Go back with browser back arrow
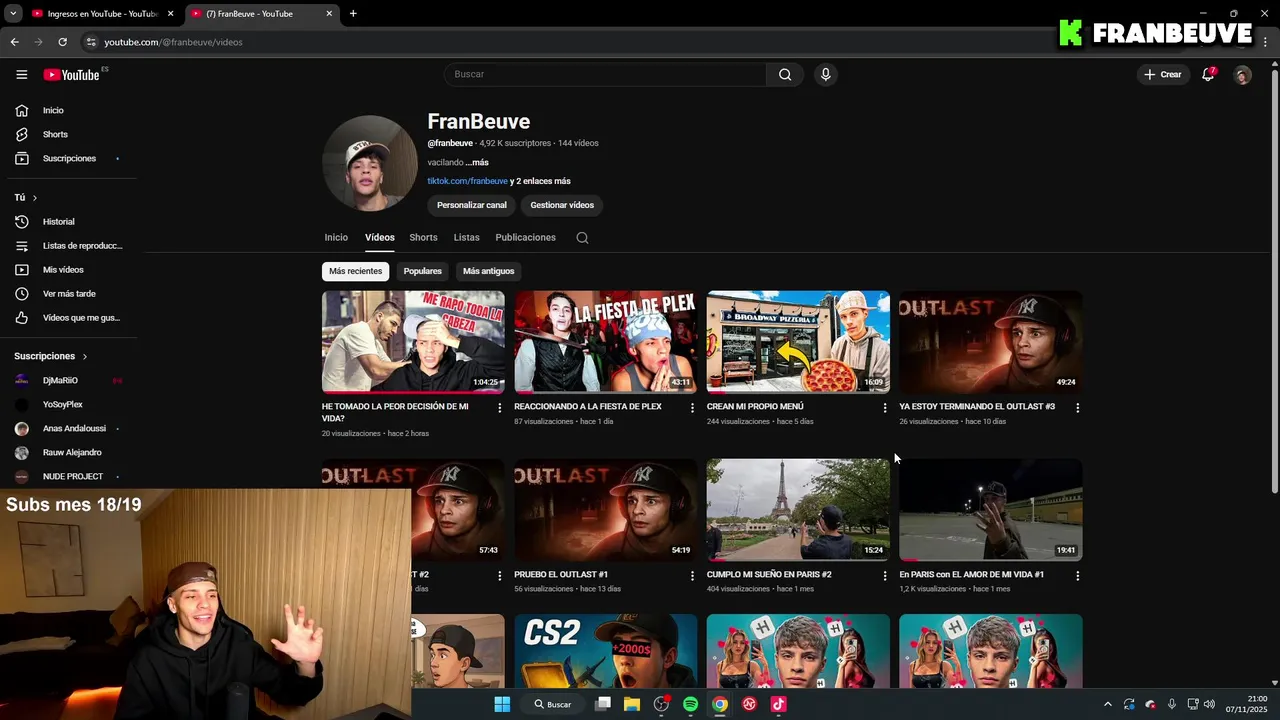Image resolution: width=1280 pixels, height=720 pixels. 14,42
